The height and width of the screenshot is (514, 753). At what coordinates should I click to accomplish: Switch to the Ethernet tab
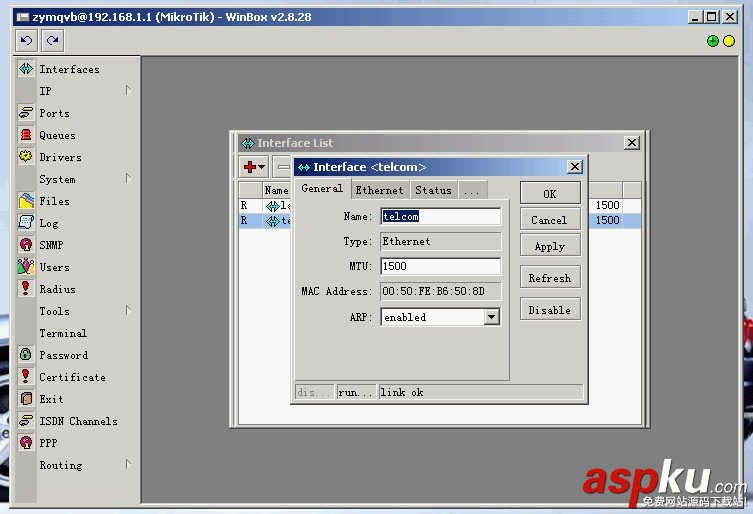point(379,190)
